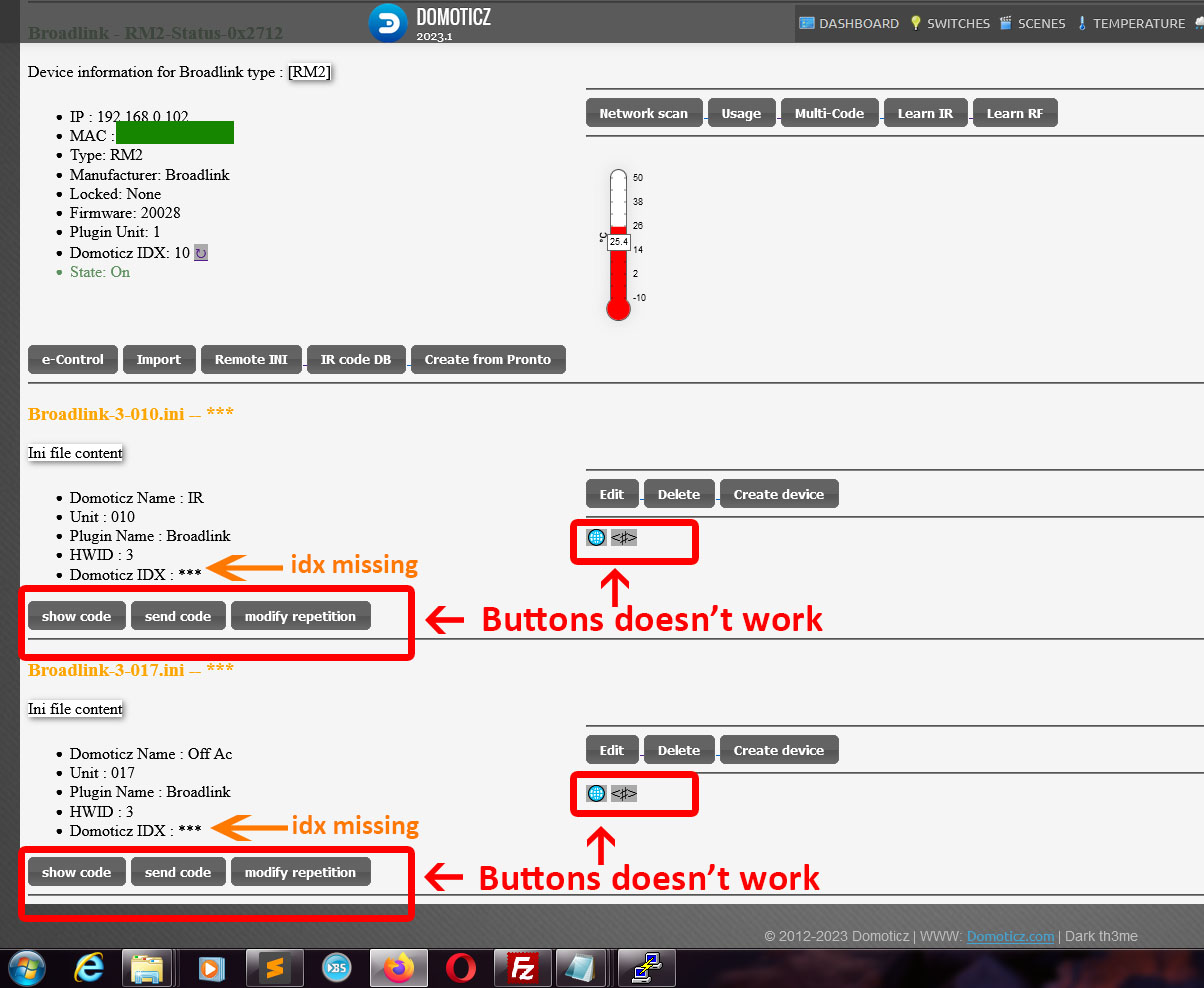Click 'Unit : 017' text
The image size is (1204, 988).
tap(102, 772)
